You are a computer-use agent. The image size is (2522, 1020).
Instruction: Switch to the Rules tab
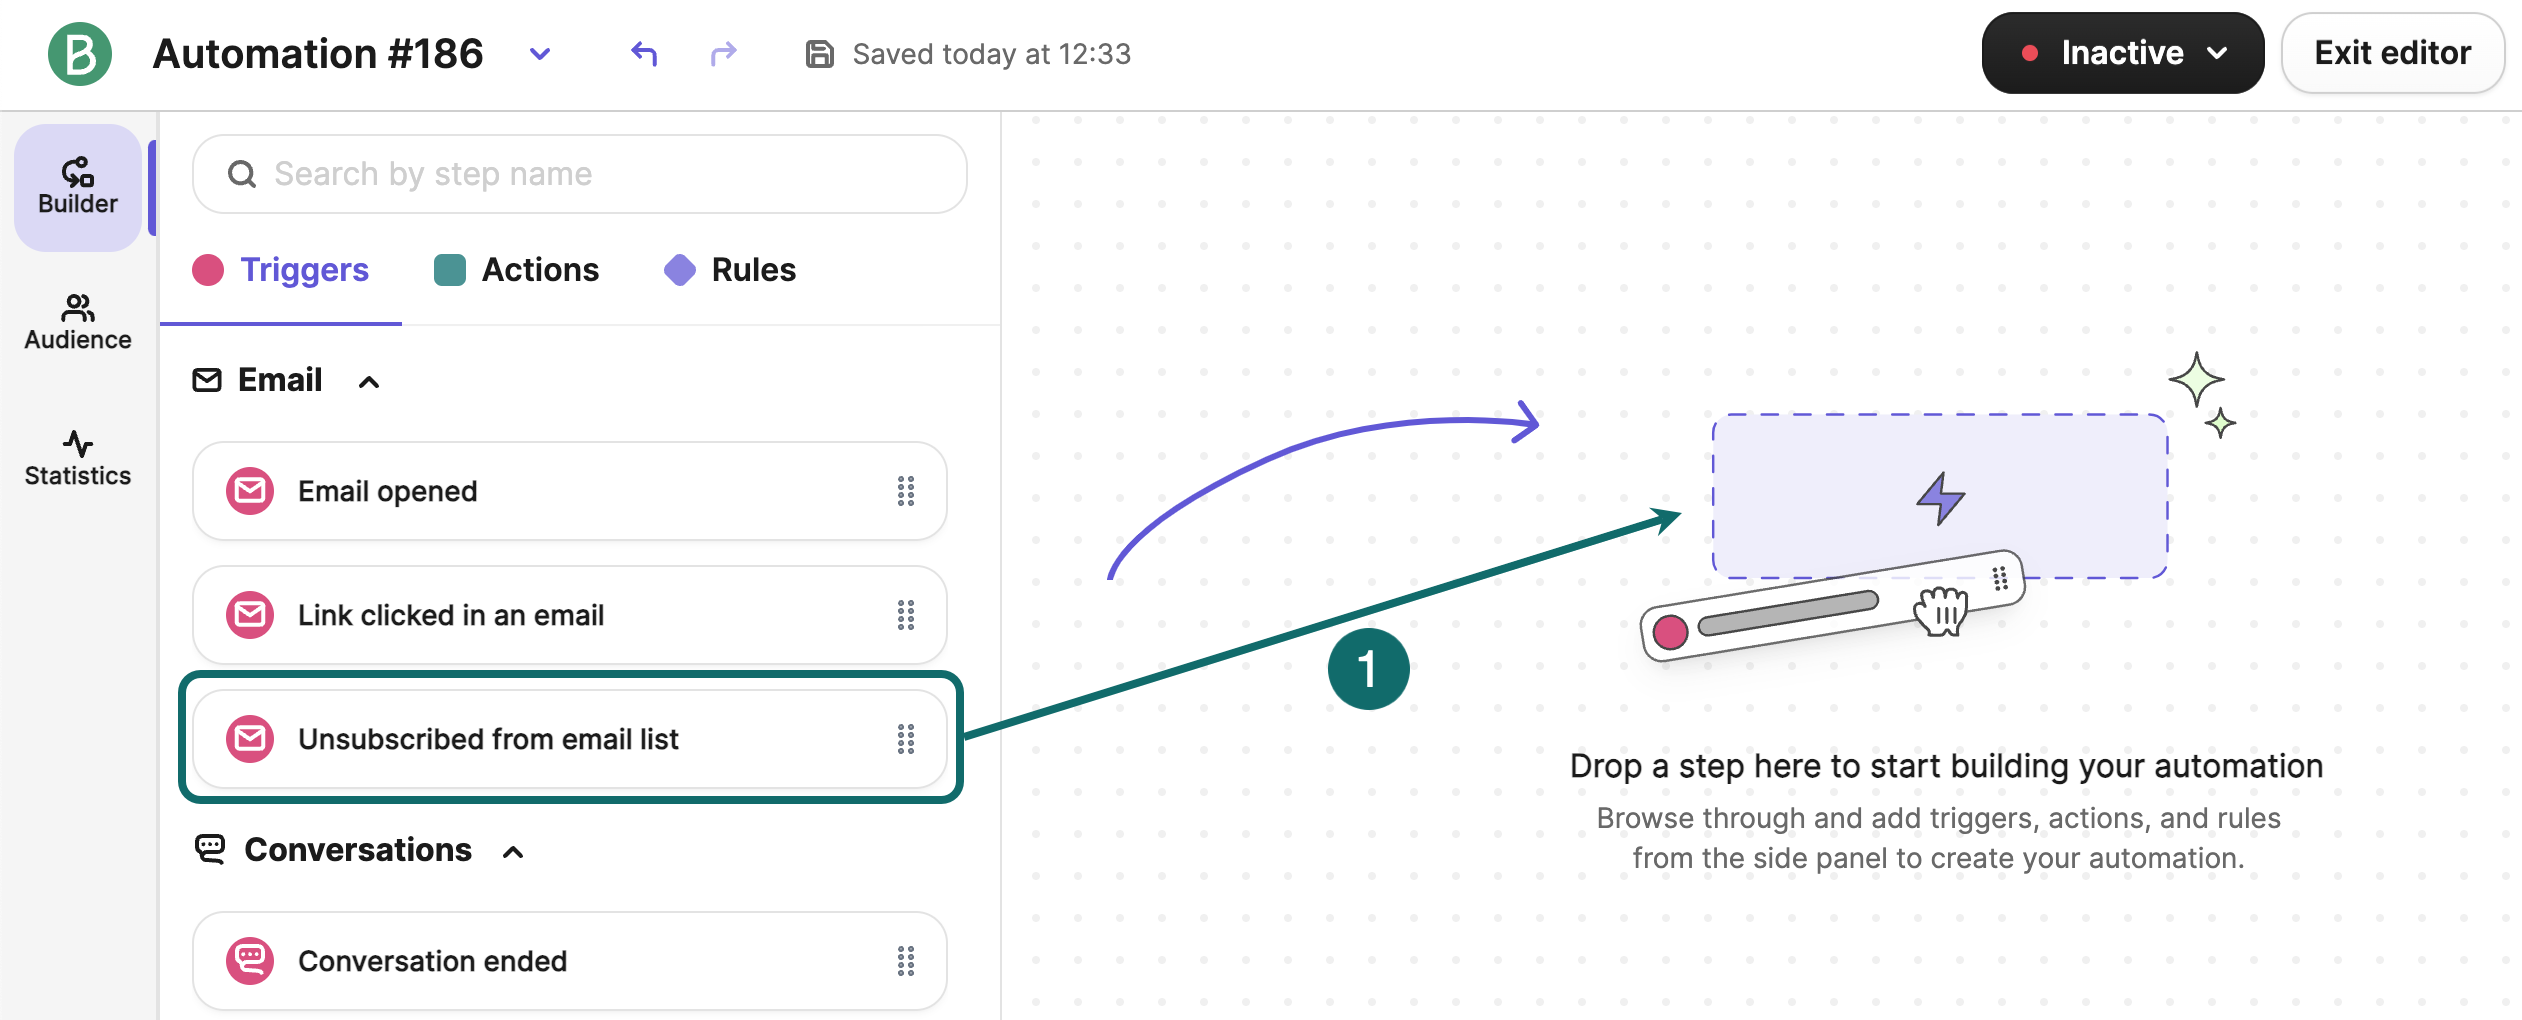click(x=730, y=270)
